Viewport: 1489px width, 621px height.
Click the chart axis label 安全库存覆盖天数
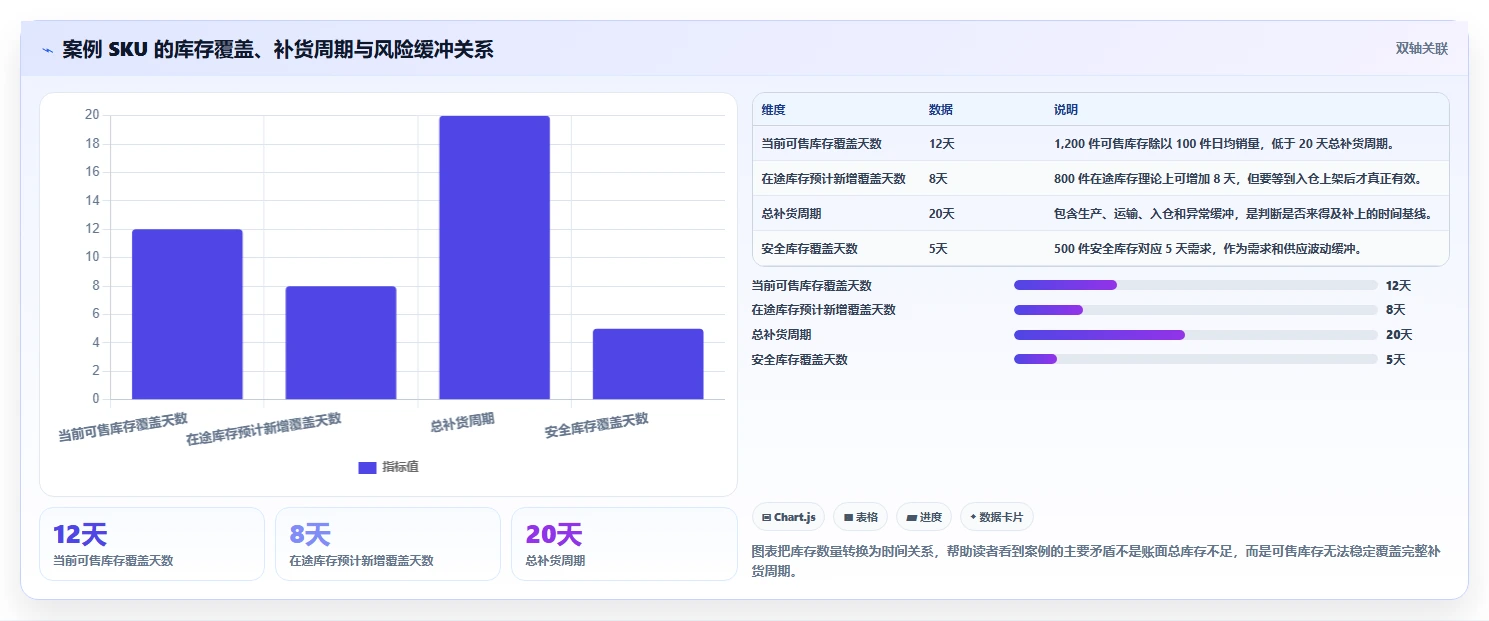(597, 426)
